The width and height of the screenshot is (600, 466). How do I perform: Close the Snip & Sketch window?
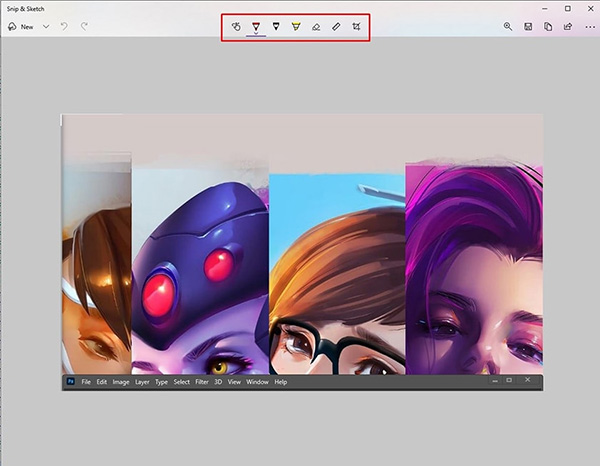pos(590,8)
